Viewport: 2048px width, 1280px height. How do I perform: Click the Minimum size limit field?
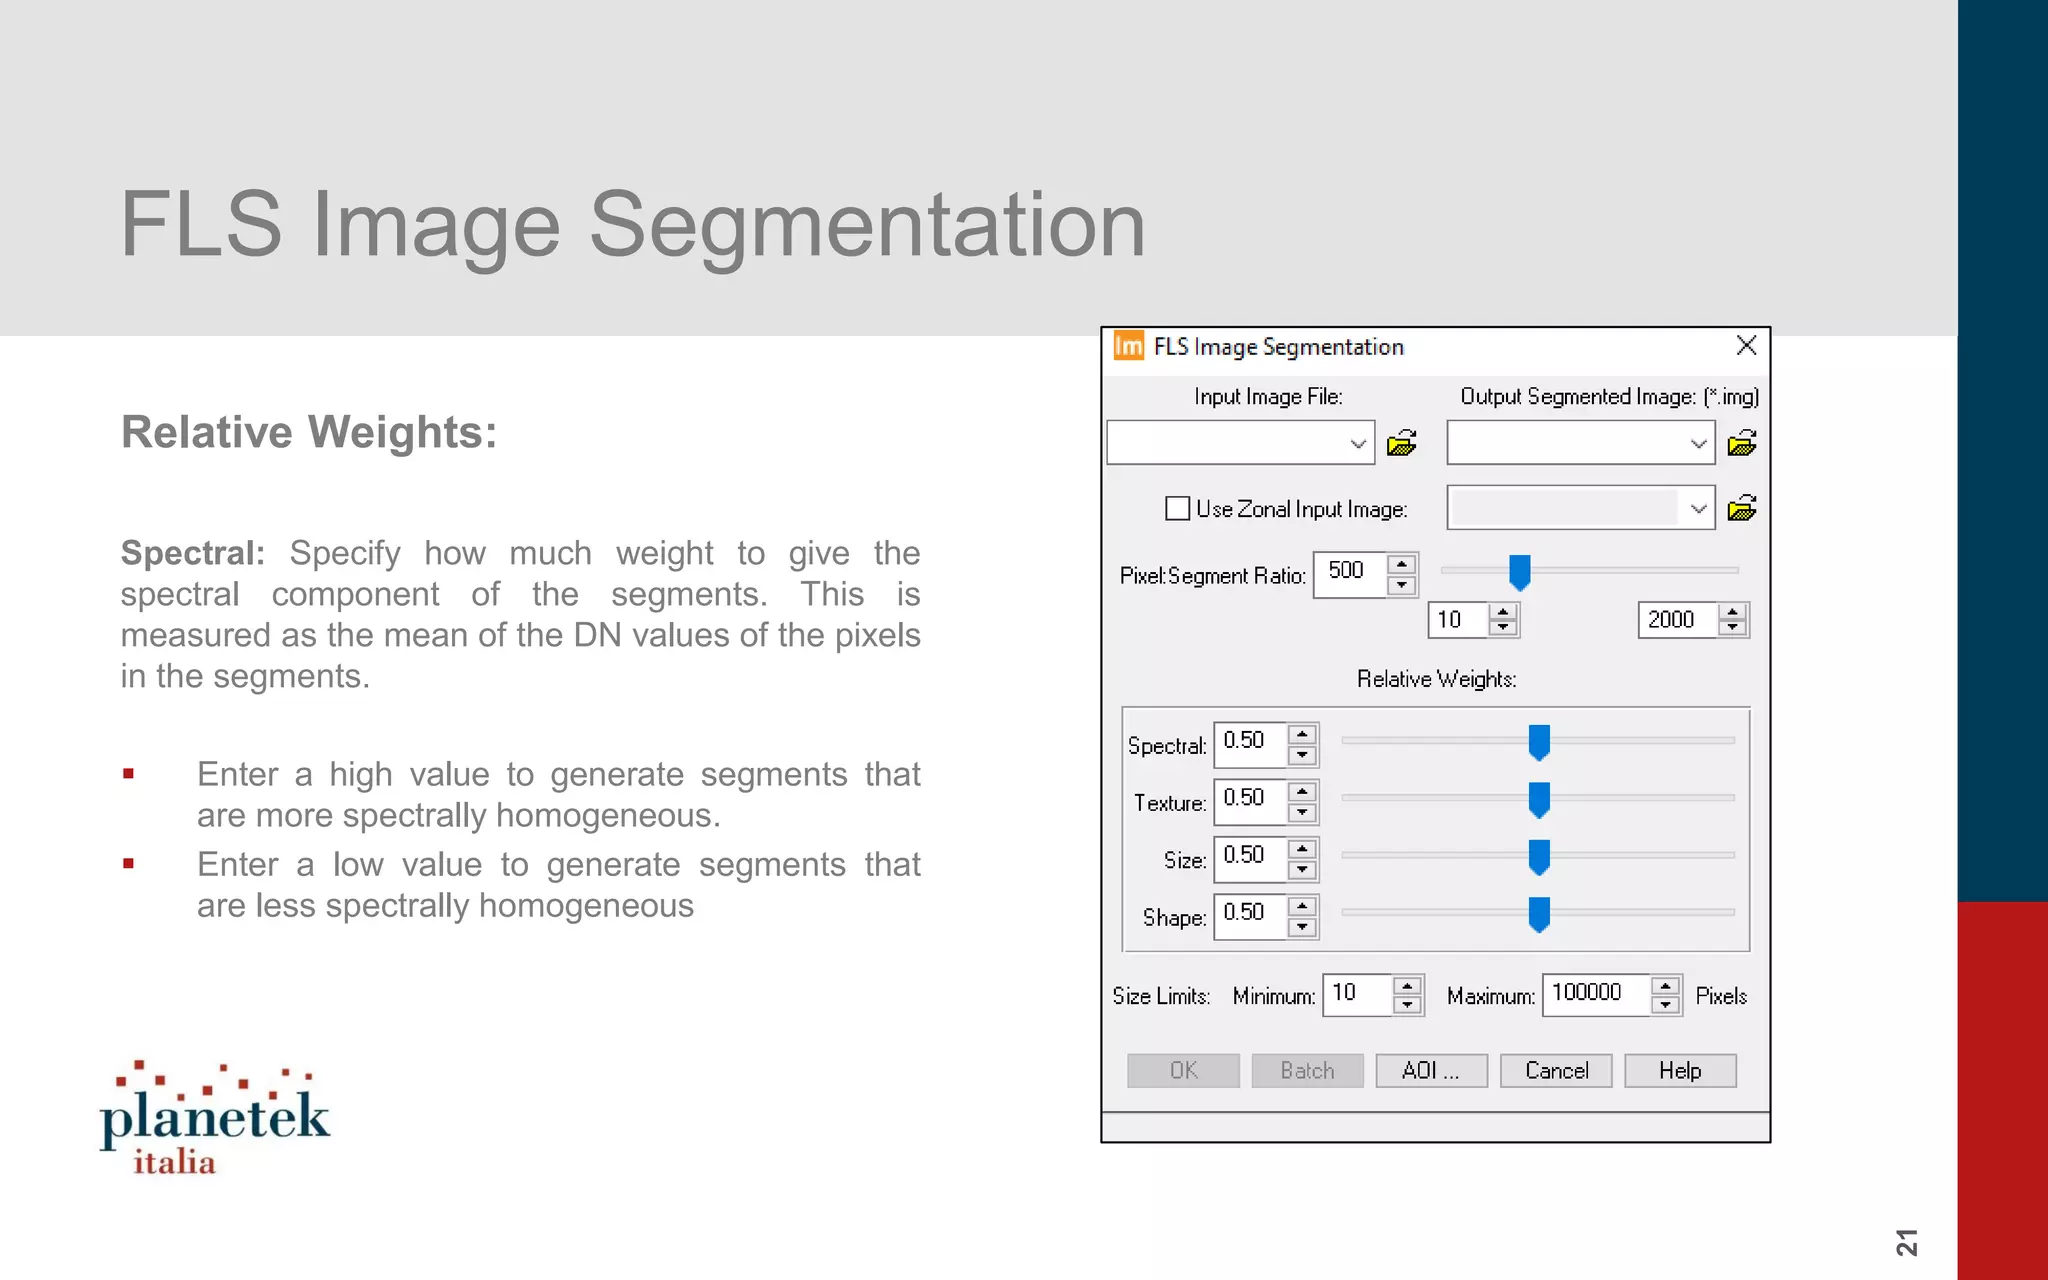(x=1356, y=994)
